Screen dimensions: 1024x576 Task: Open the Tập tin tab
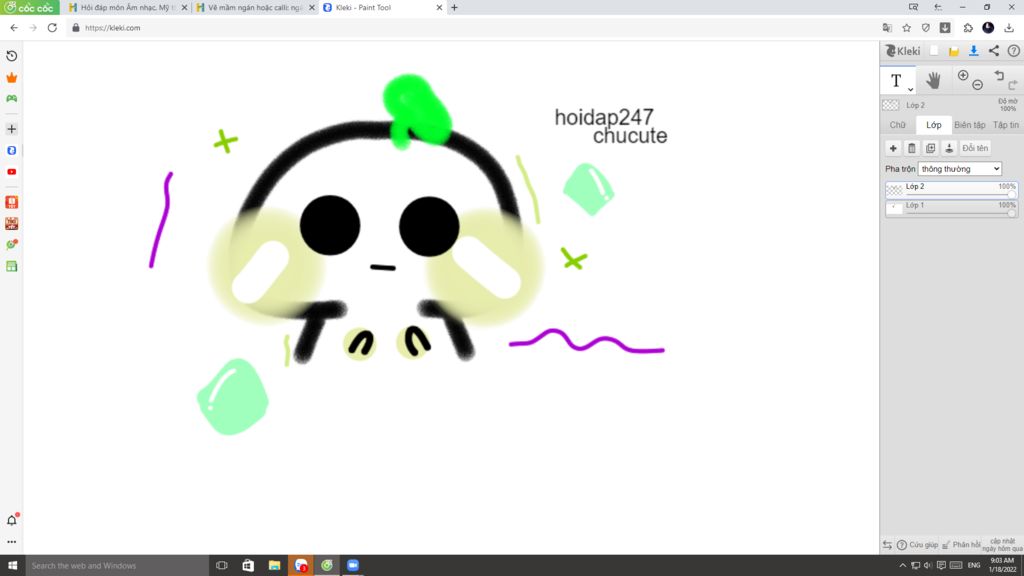pyautogui.click(x=1006, y=125)
